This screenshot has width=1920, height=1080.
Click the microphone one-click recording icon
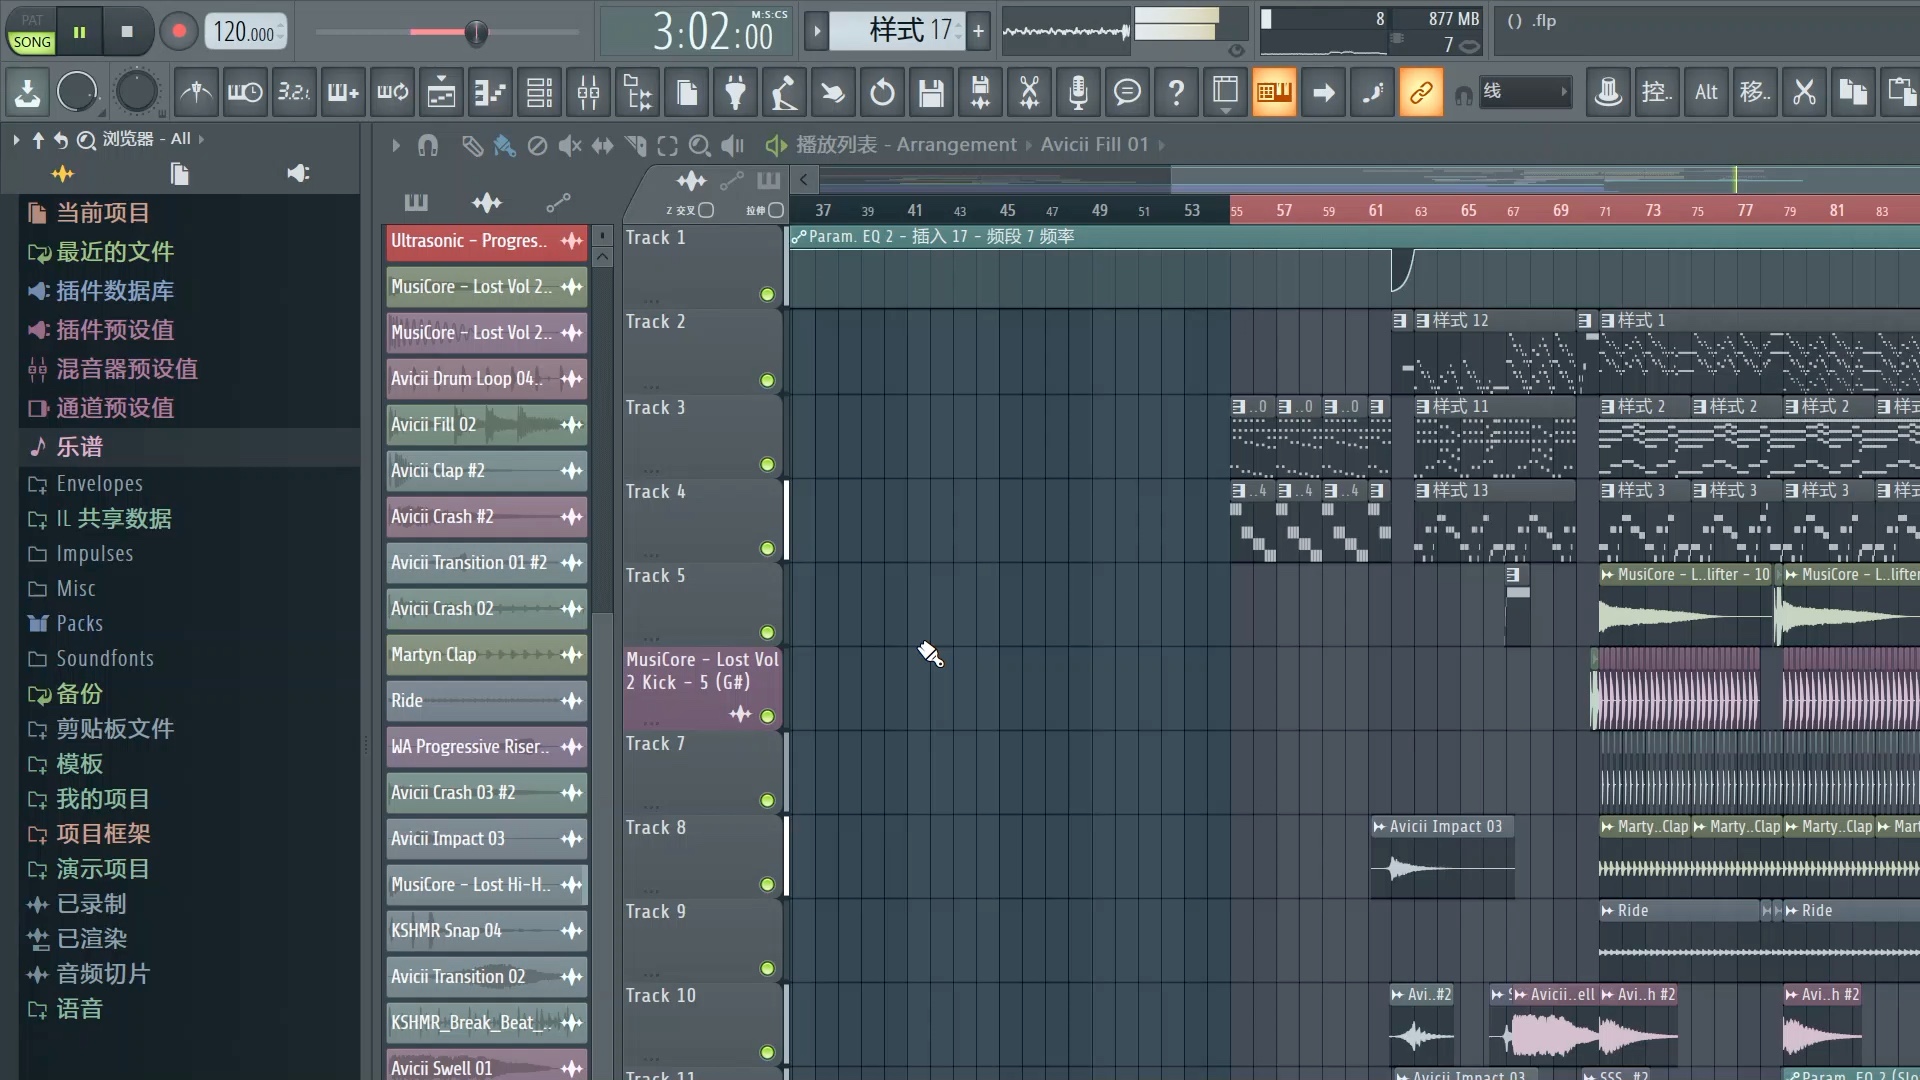coord(1078,93)
